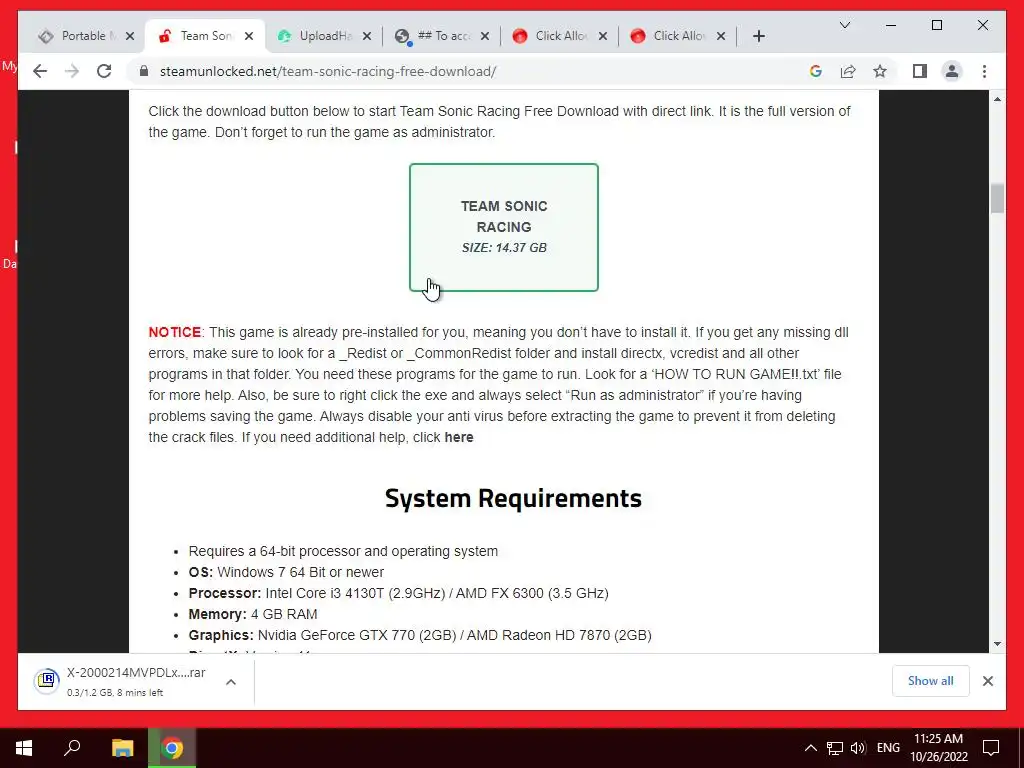Image resolution: width=1024 pixels, height=768 pixels.
Task: Click the scrollbar down arrow
Action: (x=997, y=644)
